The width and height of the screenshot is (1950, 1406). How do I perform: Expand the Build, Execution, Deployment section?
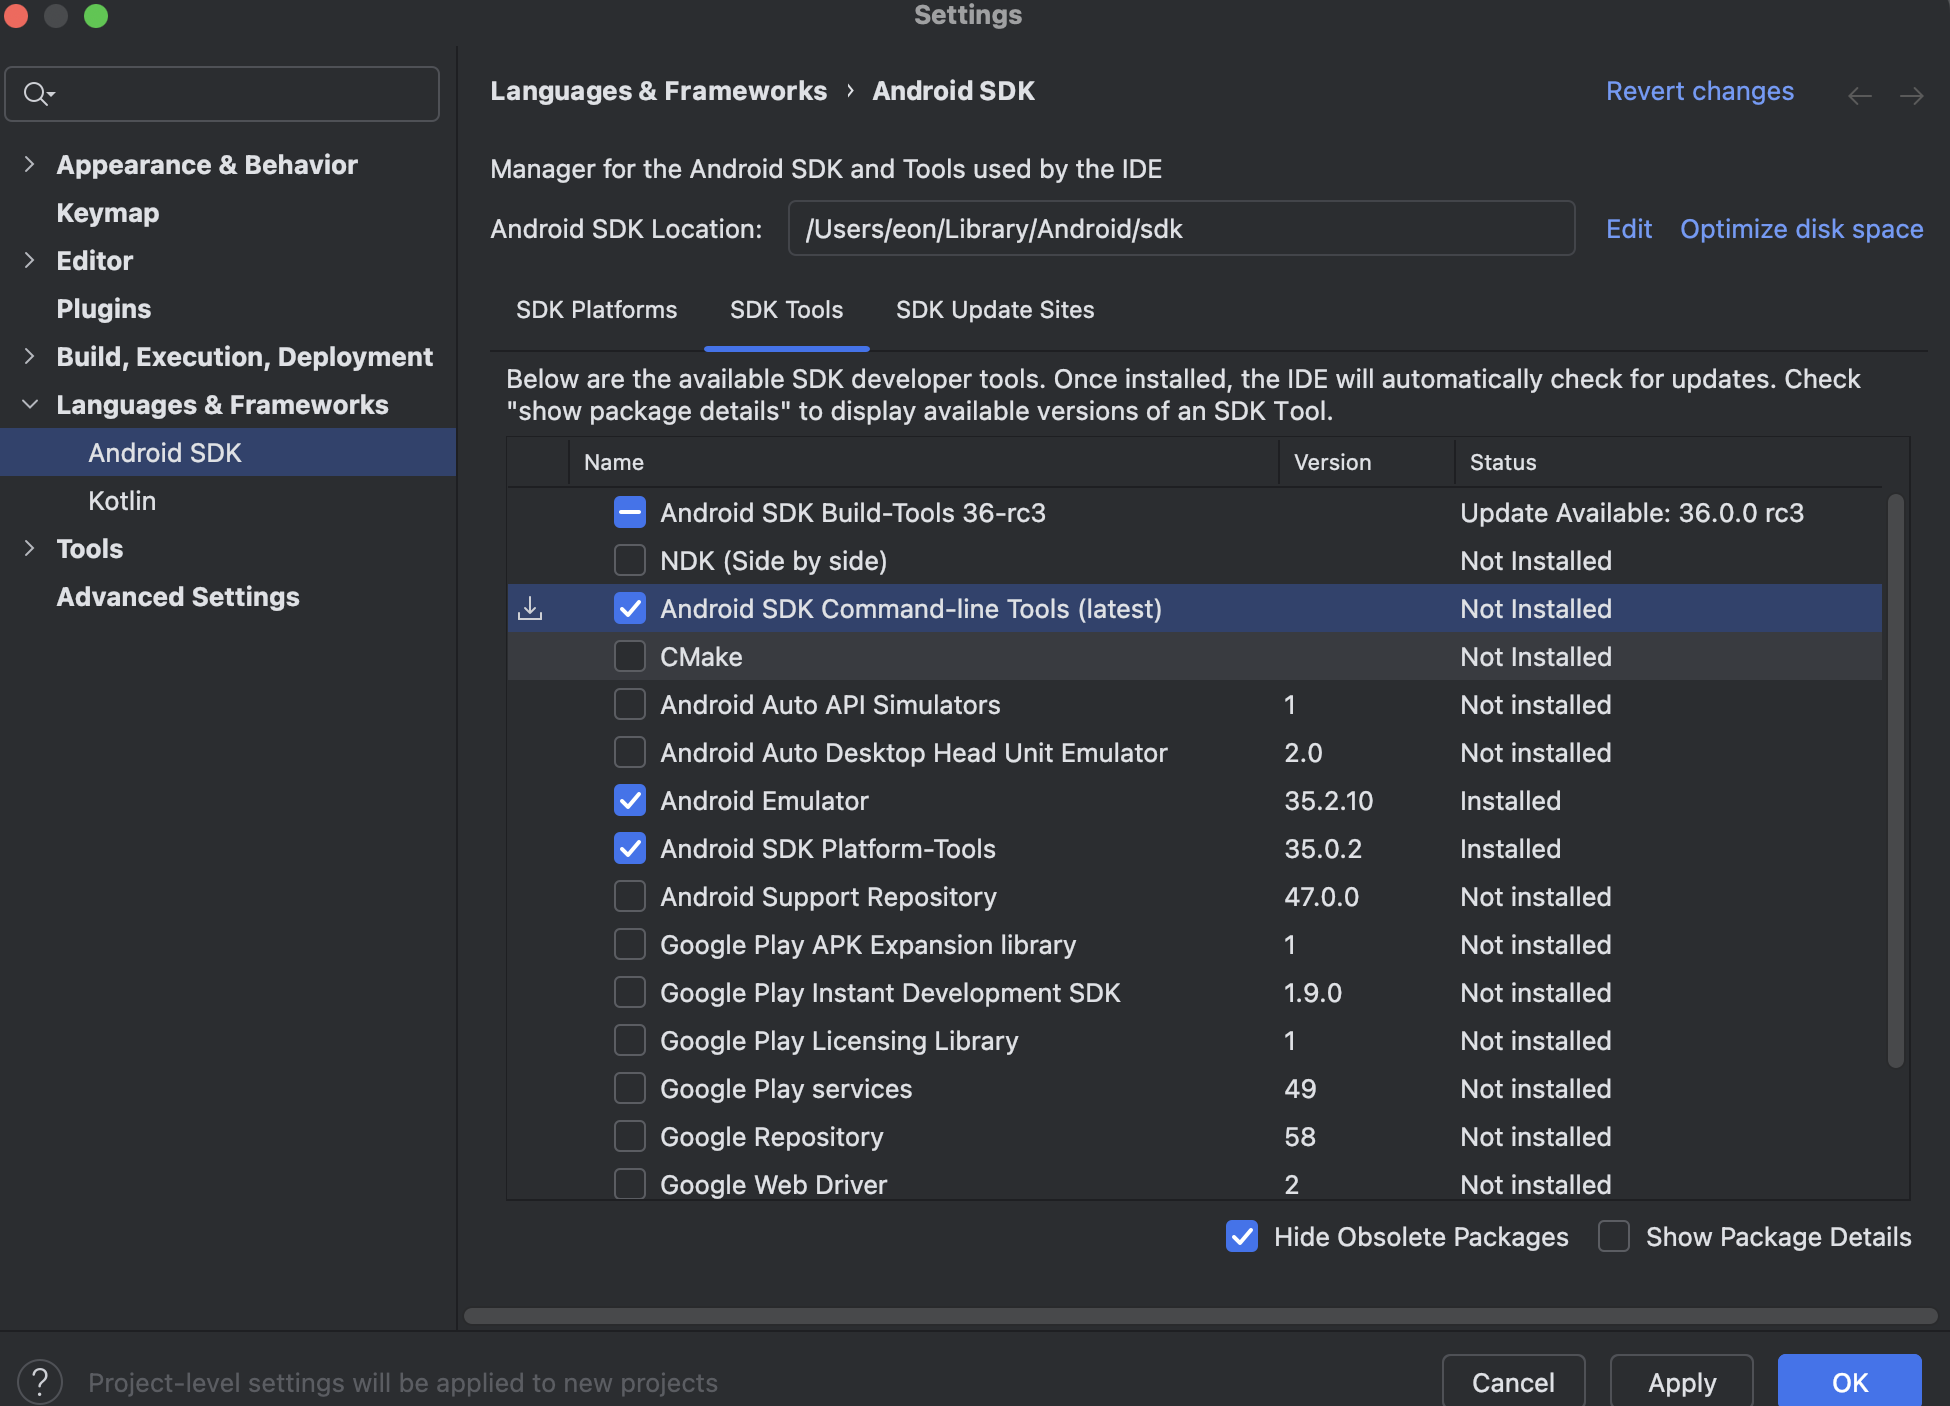(x=30, y=357)
